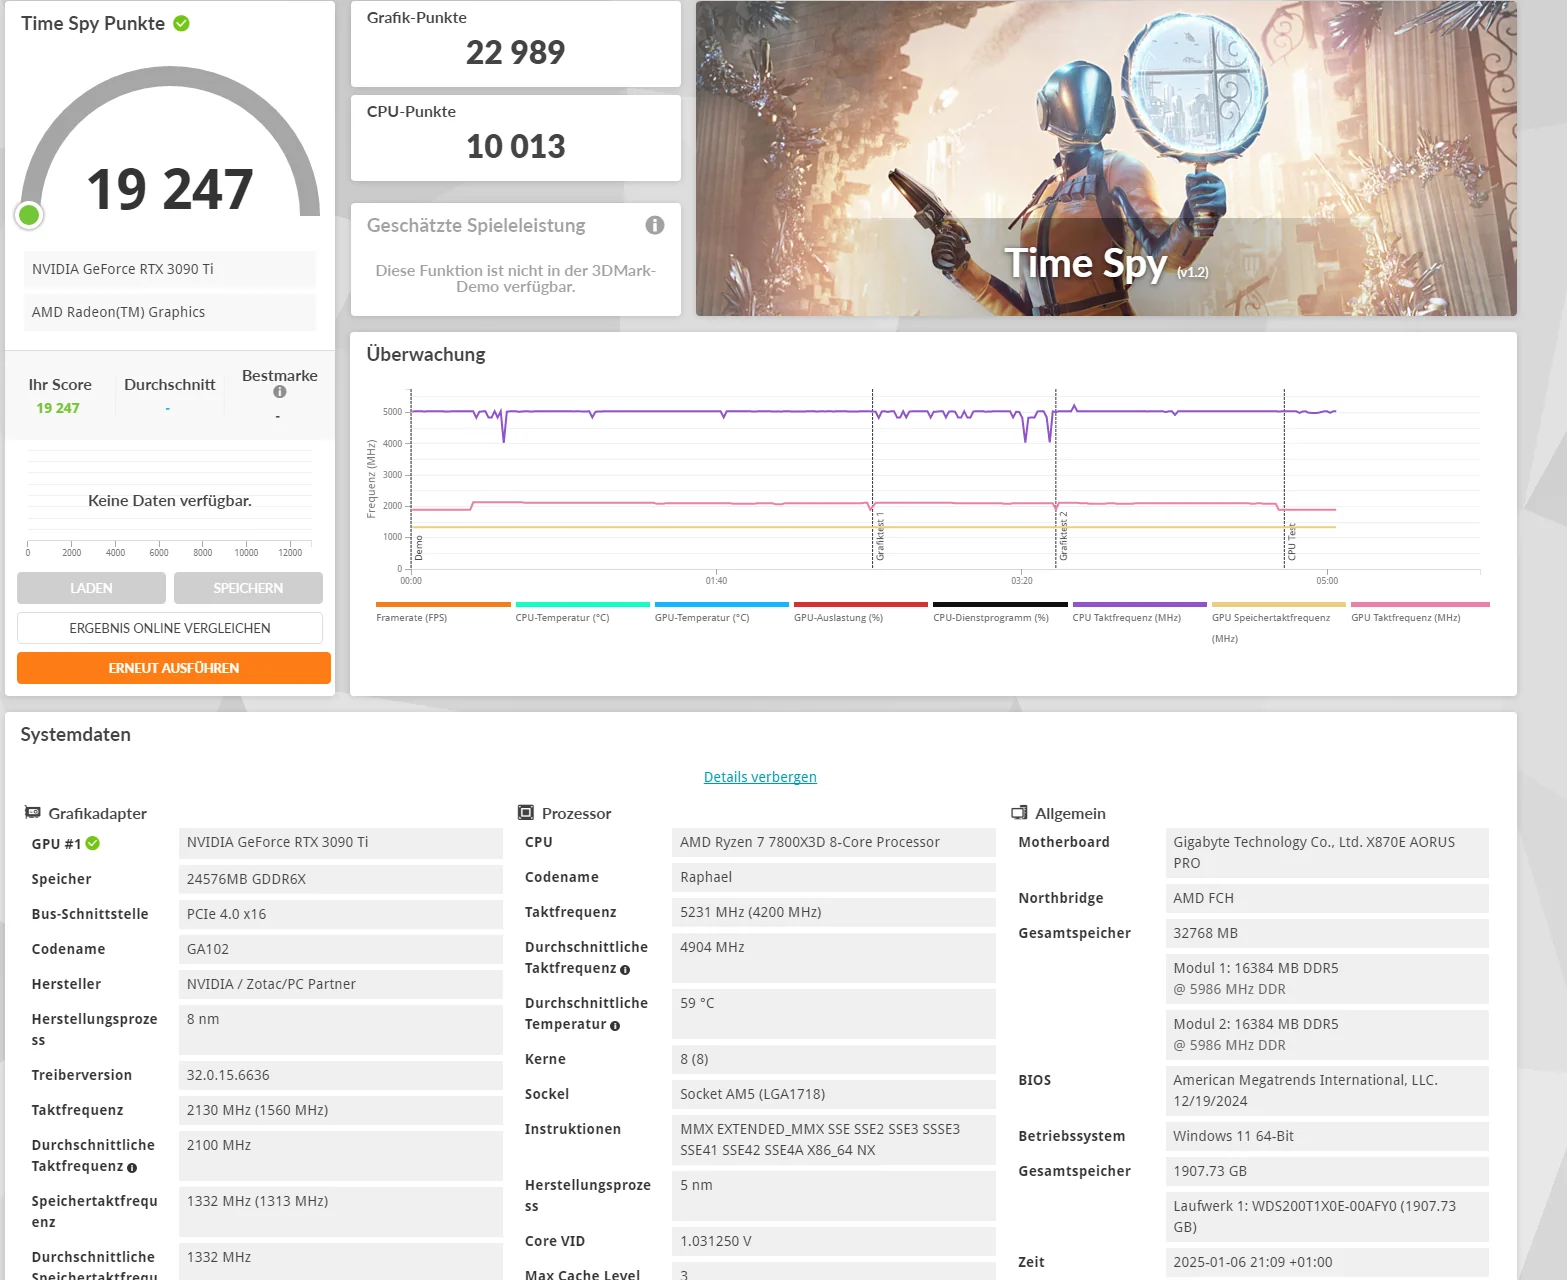Click the LADEN button

tap(91, 588)
